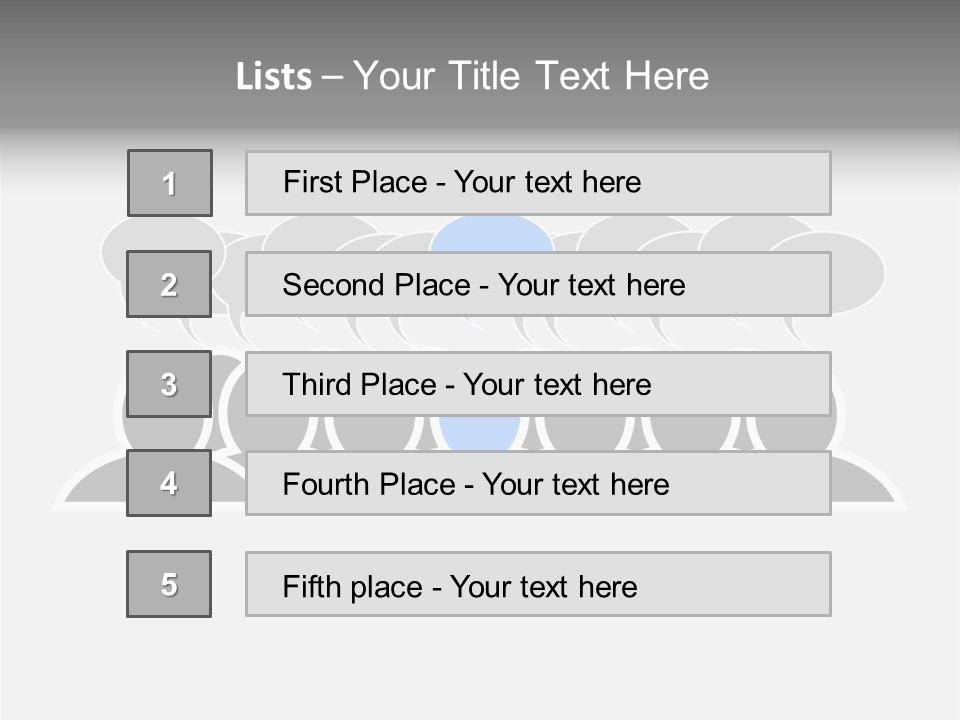The height and width of the screenshot is (720, 960).
Task: Select the "Fourth Place" text box
Action: [x=538, y=483]
